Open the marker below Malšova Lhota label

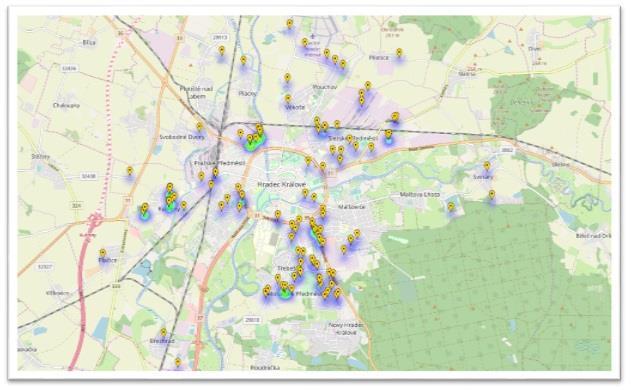click(451, 207)
